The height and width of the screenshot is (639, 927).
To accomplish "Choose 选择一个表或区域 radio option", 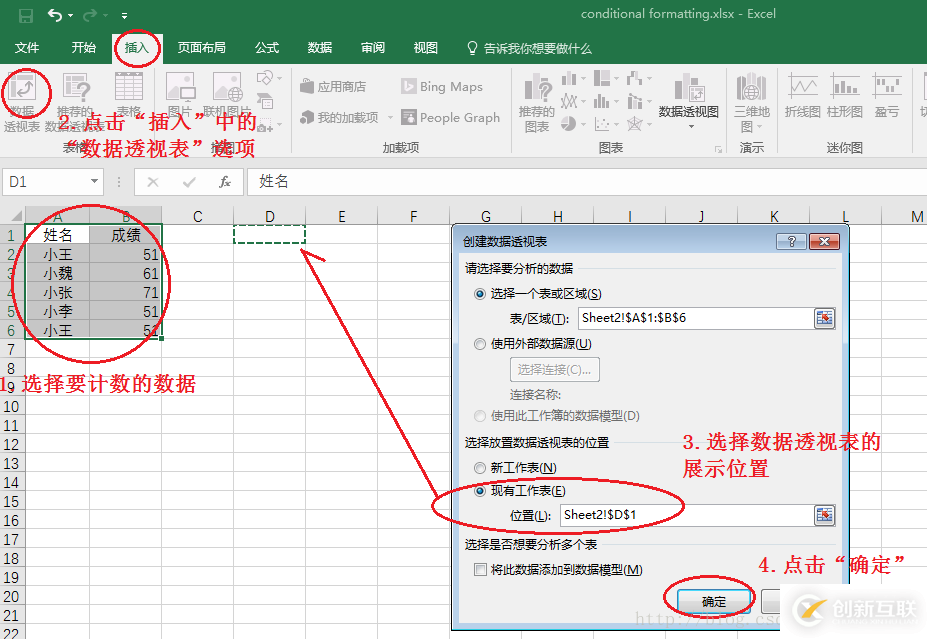I will (480, 294).
